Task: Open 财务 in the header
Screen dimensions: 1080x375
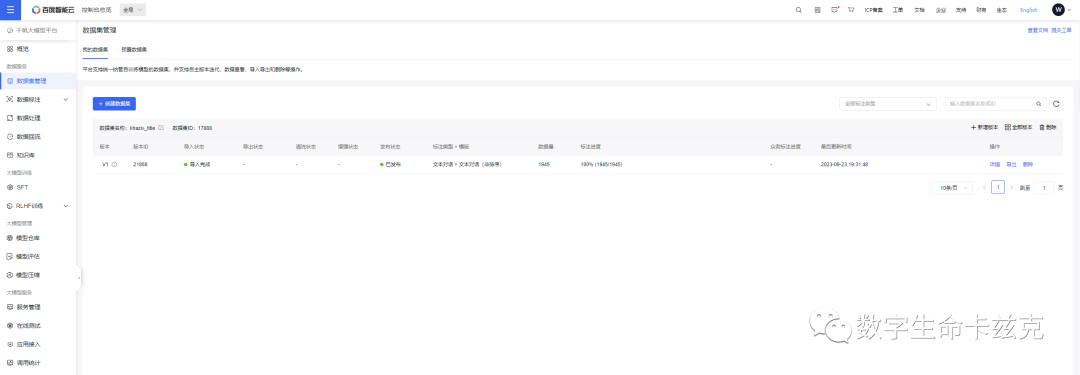Action: [982, 10]
